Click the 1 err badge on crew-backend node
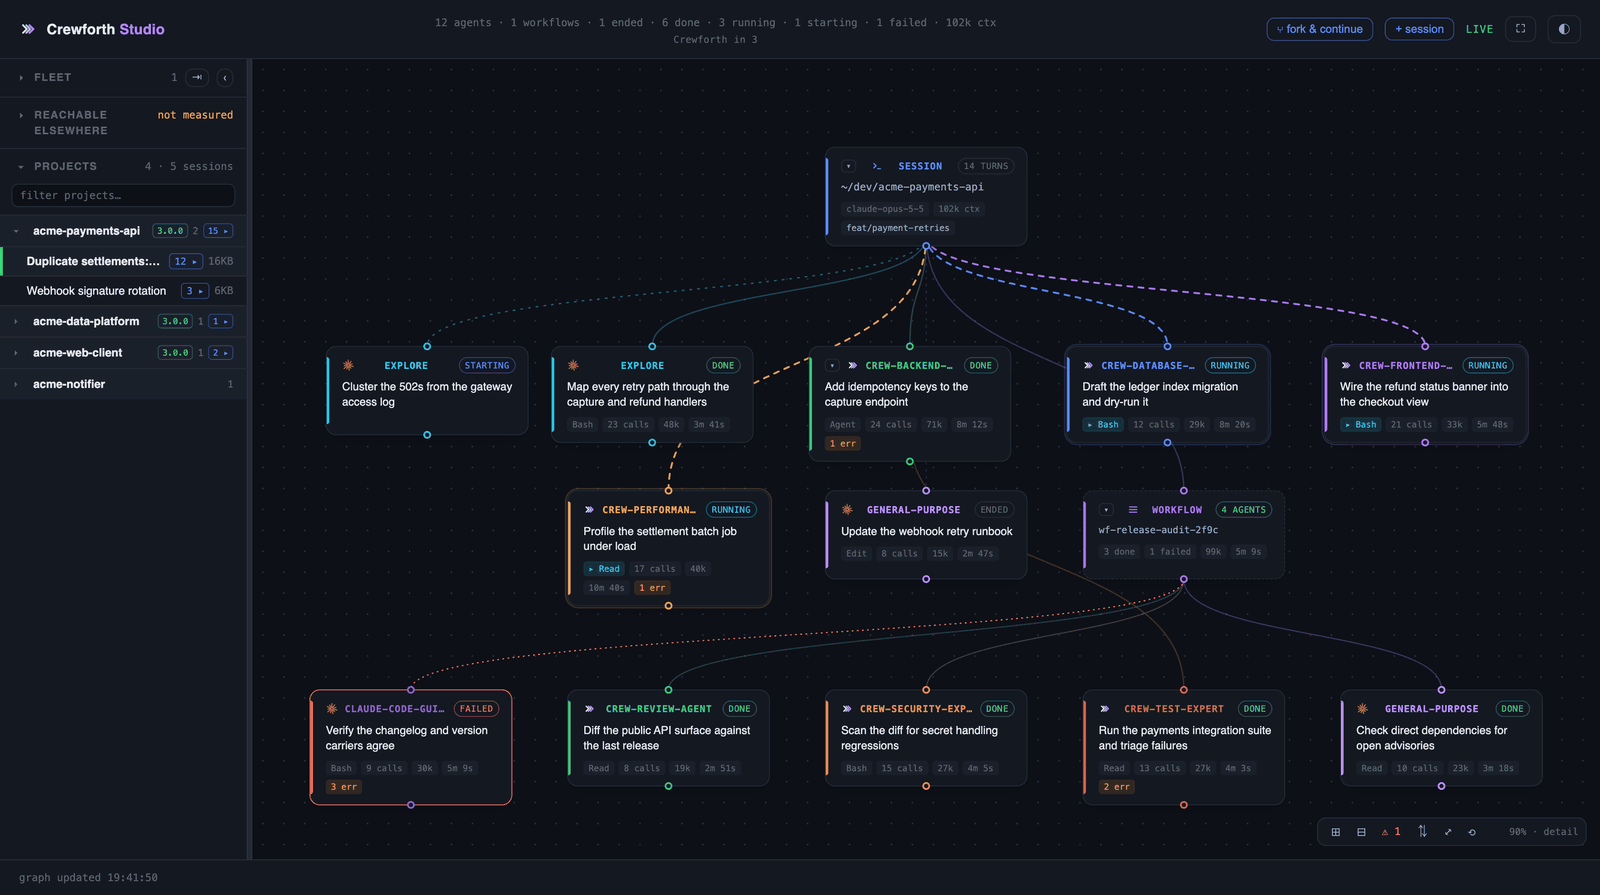This screenshot has height=895, width=1600. pos(842,444)
